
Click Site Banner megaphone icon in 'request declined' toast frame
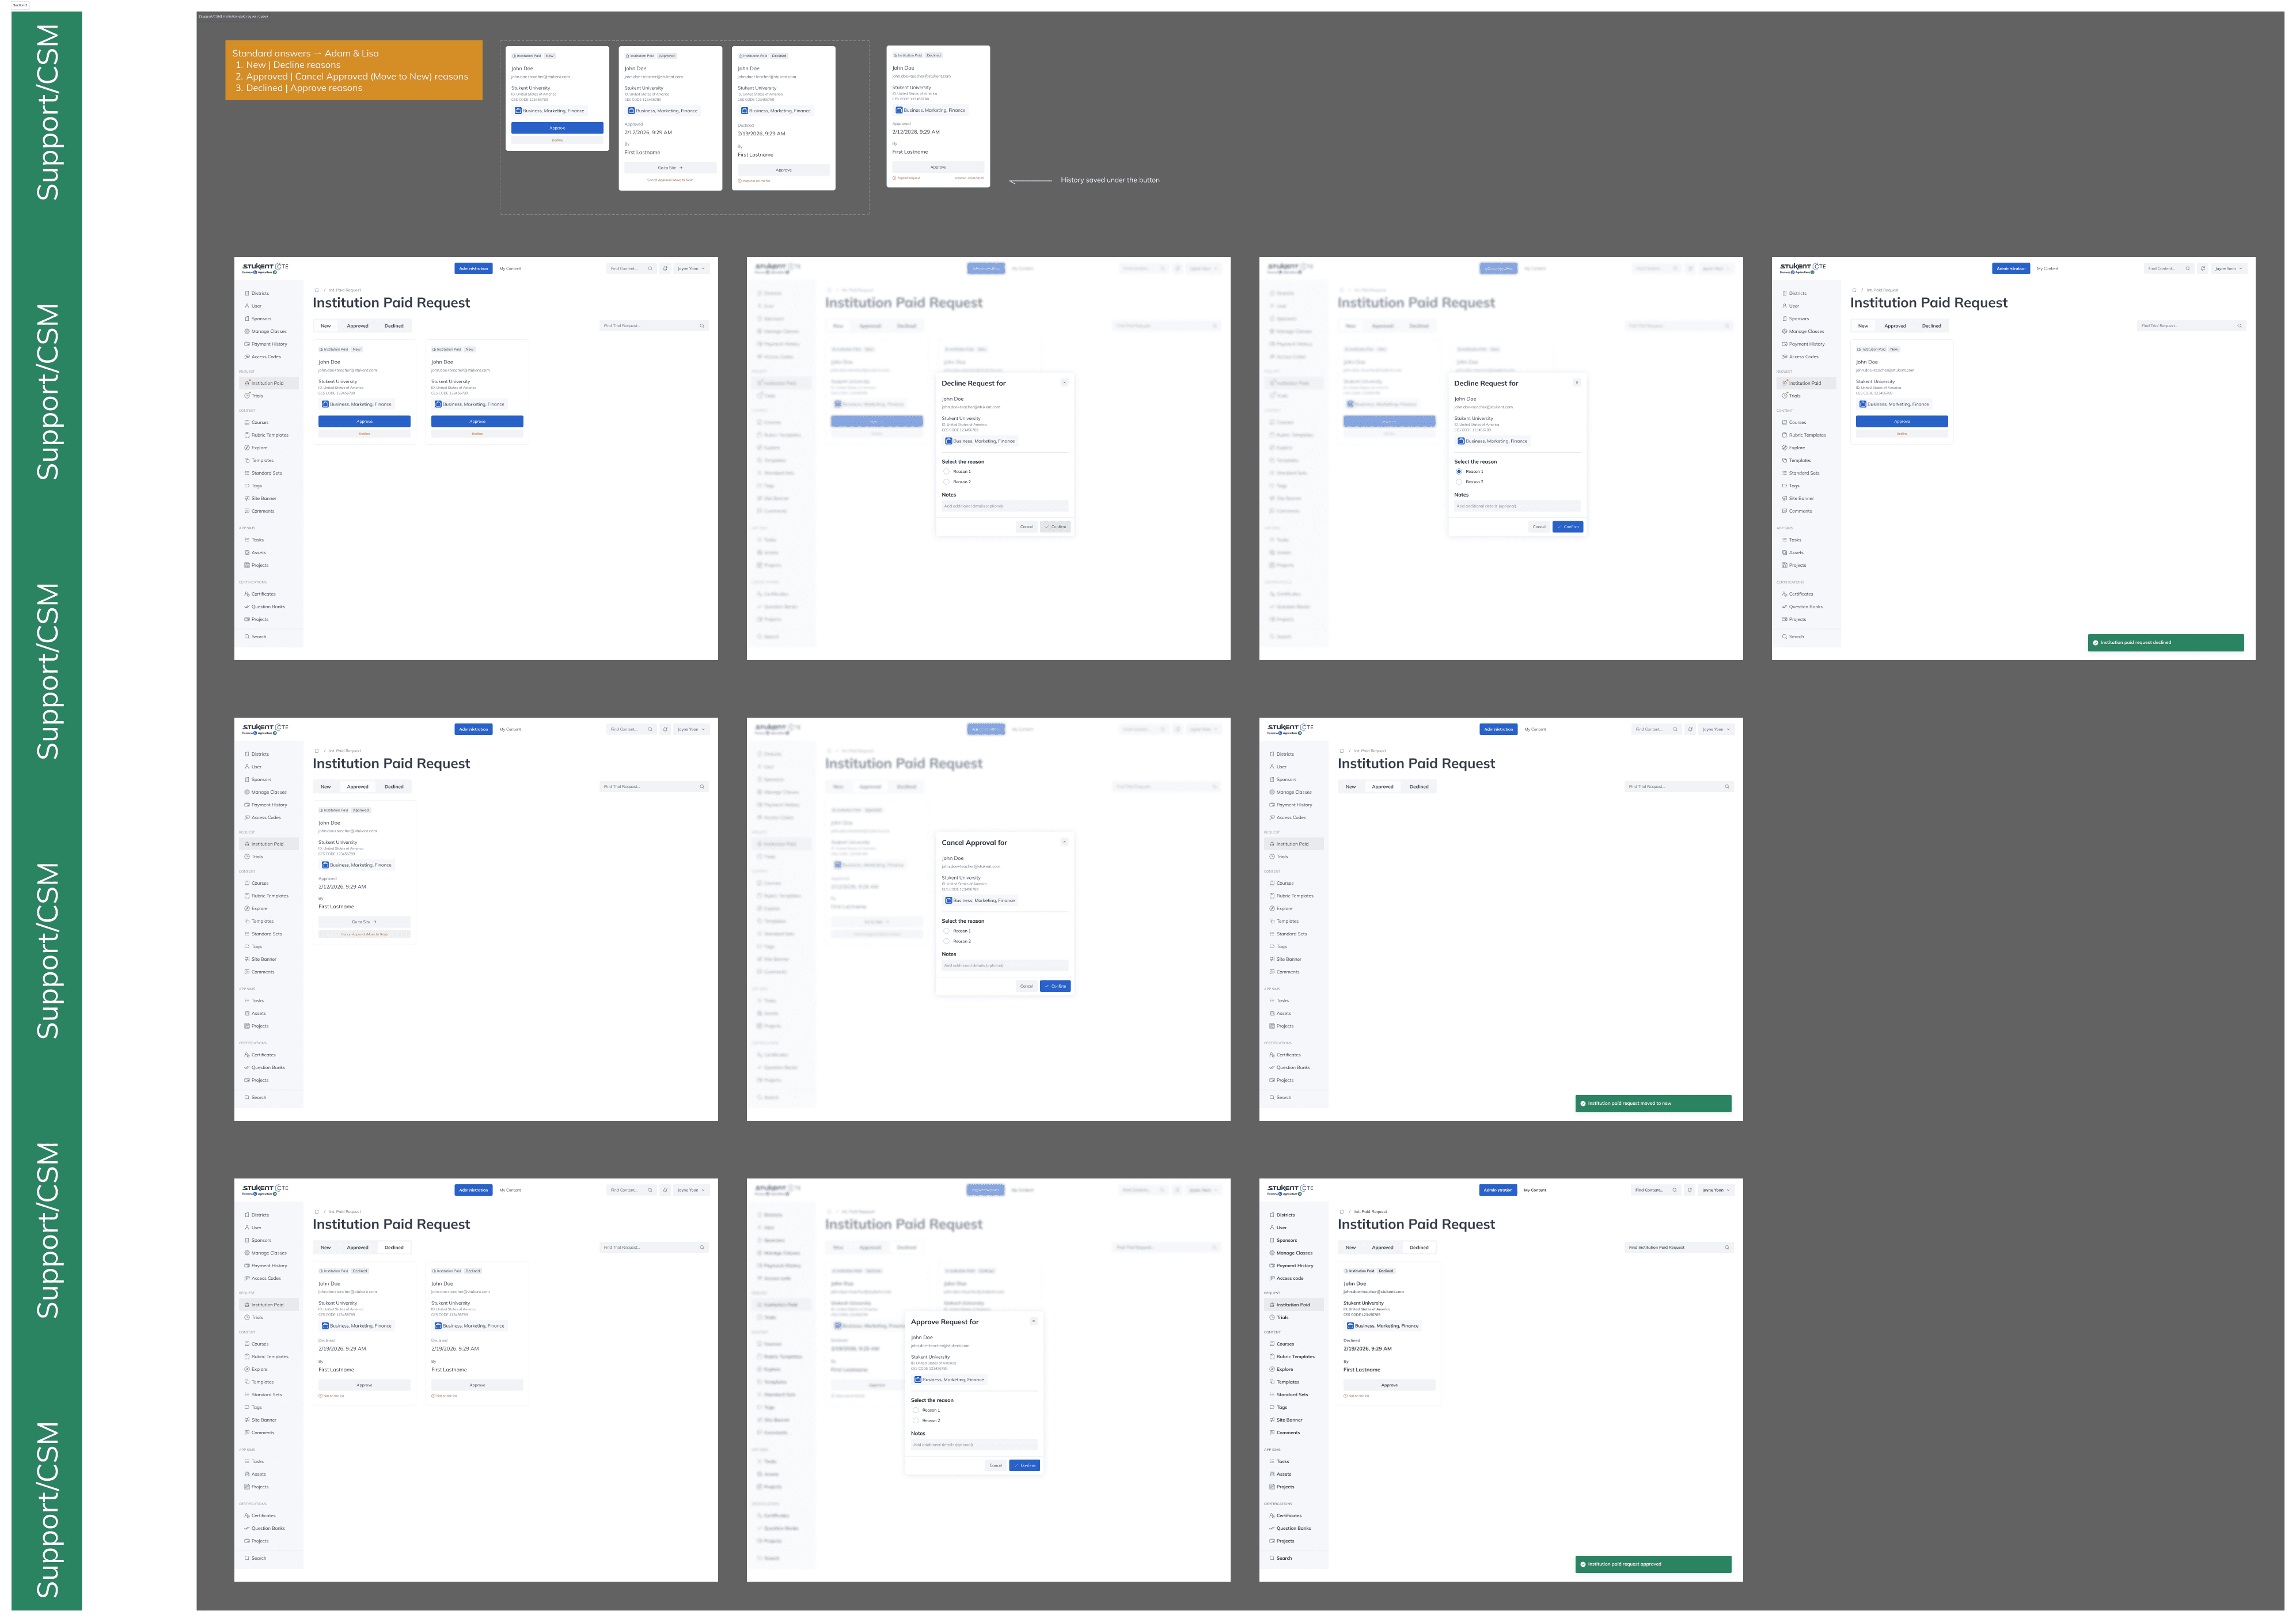point(1785,498)
